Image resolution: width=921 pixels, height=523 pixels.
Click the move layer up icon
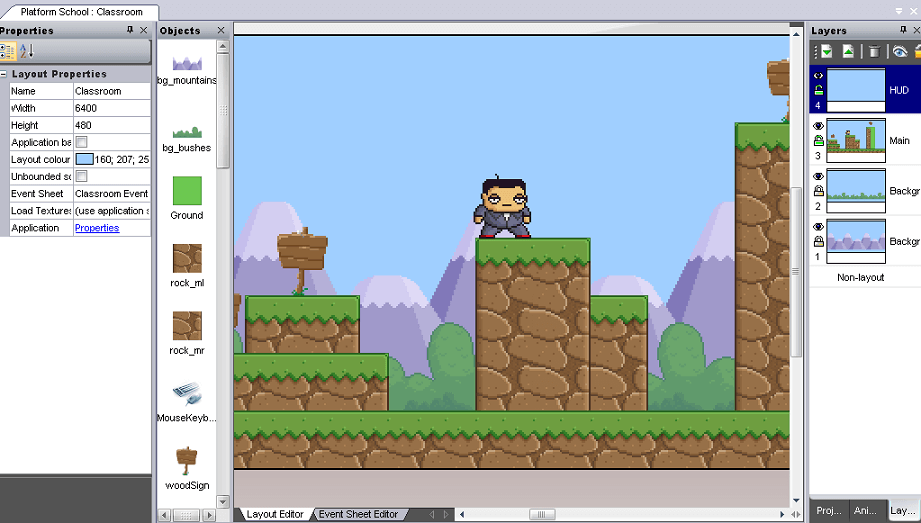(x=848, y=52)
